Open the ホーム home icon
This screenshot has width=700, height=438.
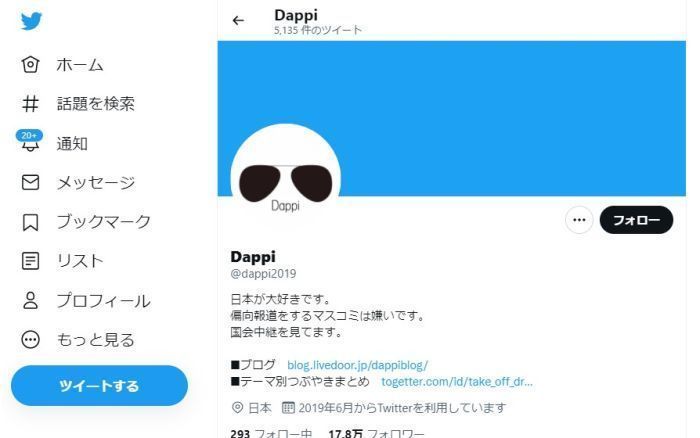(x=30, y=65)
